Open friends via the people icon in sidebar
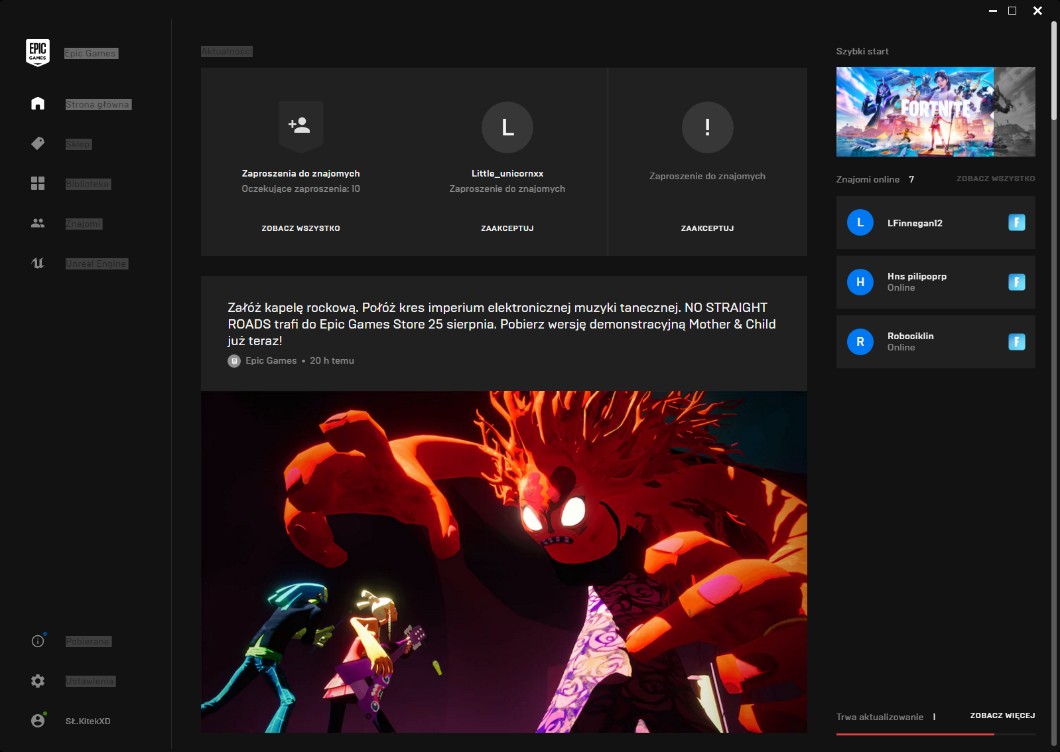1060x752 pixels. [38, 223]
